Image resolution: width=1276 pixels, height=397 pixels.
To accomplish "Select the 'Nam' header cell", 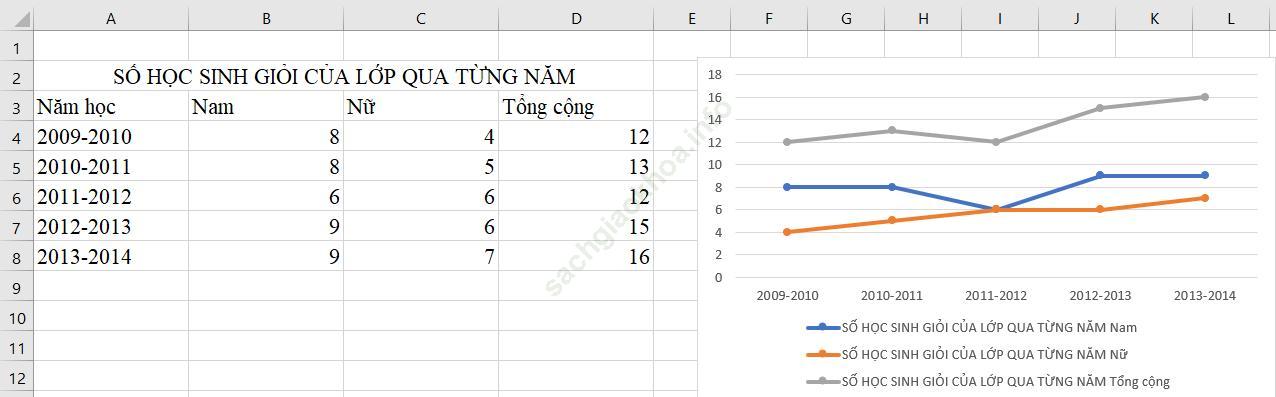I will (265, 106).
